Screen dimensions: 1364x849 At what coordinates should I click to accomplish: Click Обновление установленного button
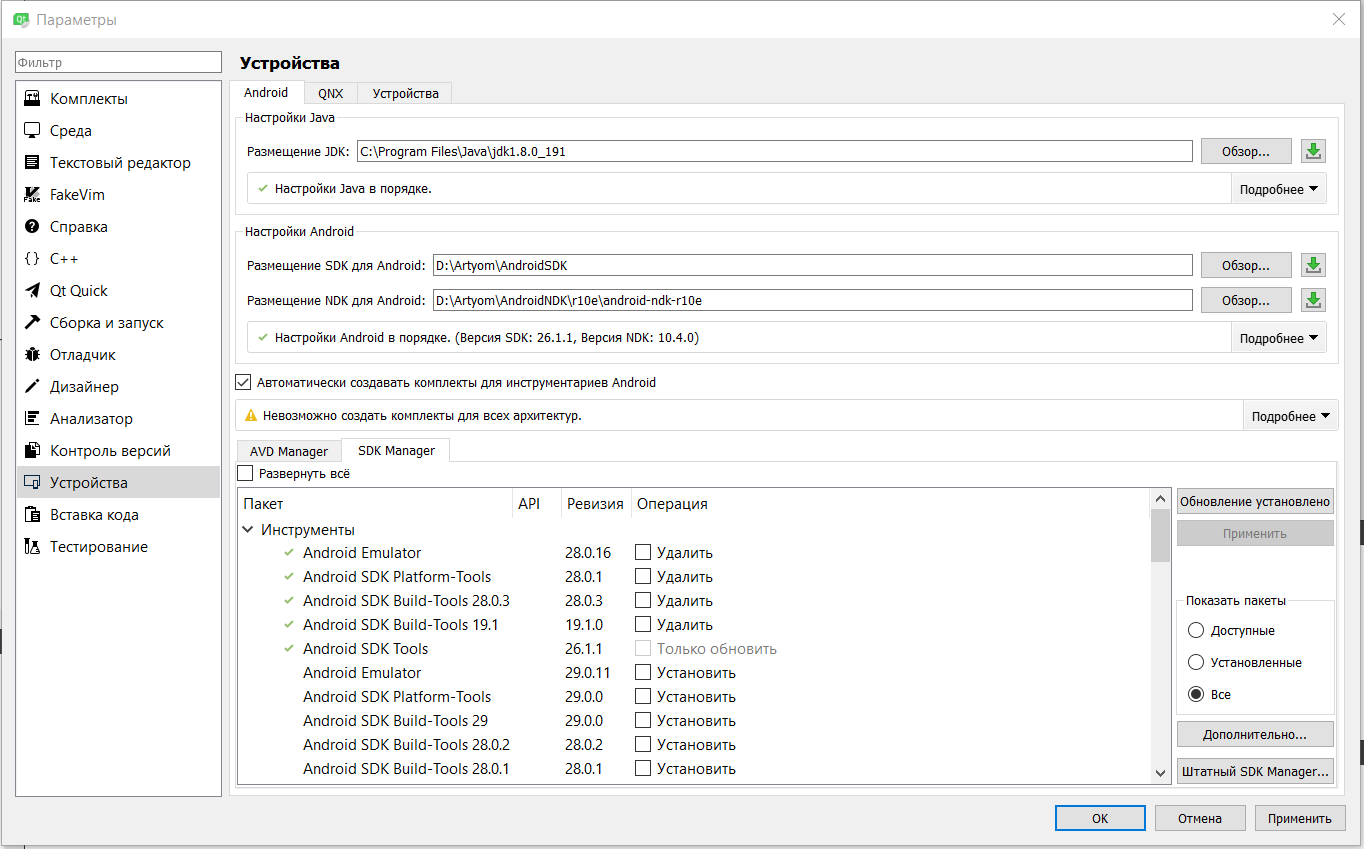pyautogui.click(x=1255, y=501)
